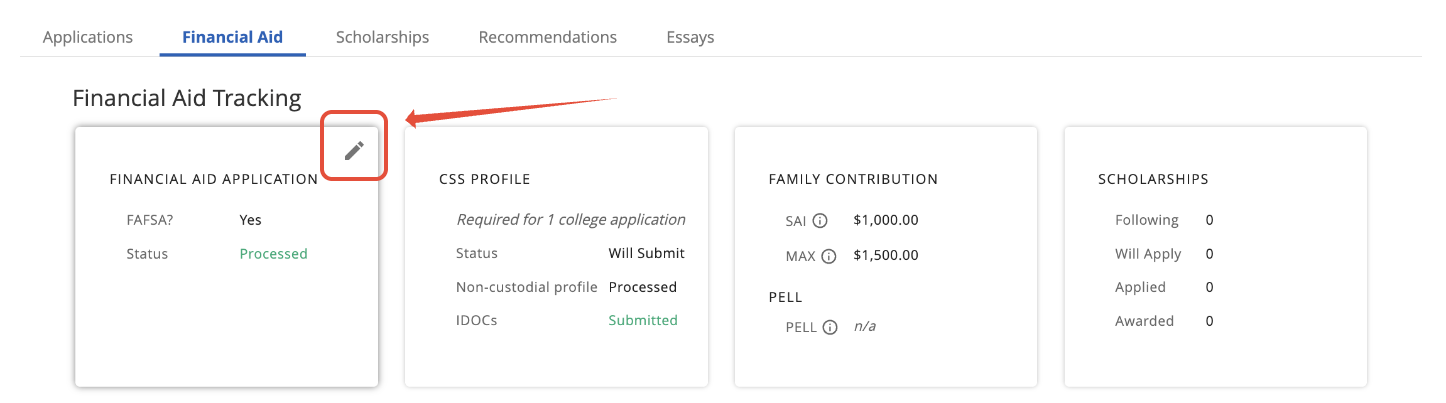1446x403 pixels.
Task: Select the Financial Aid tab
Action: (232, 37)
